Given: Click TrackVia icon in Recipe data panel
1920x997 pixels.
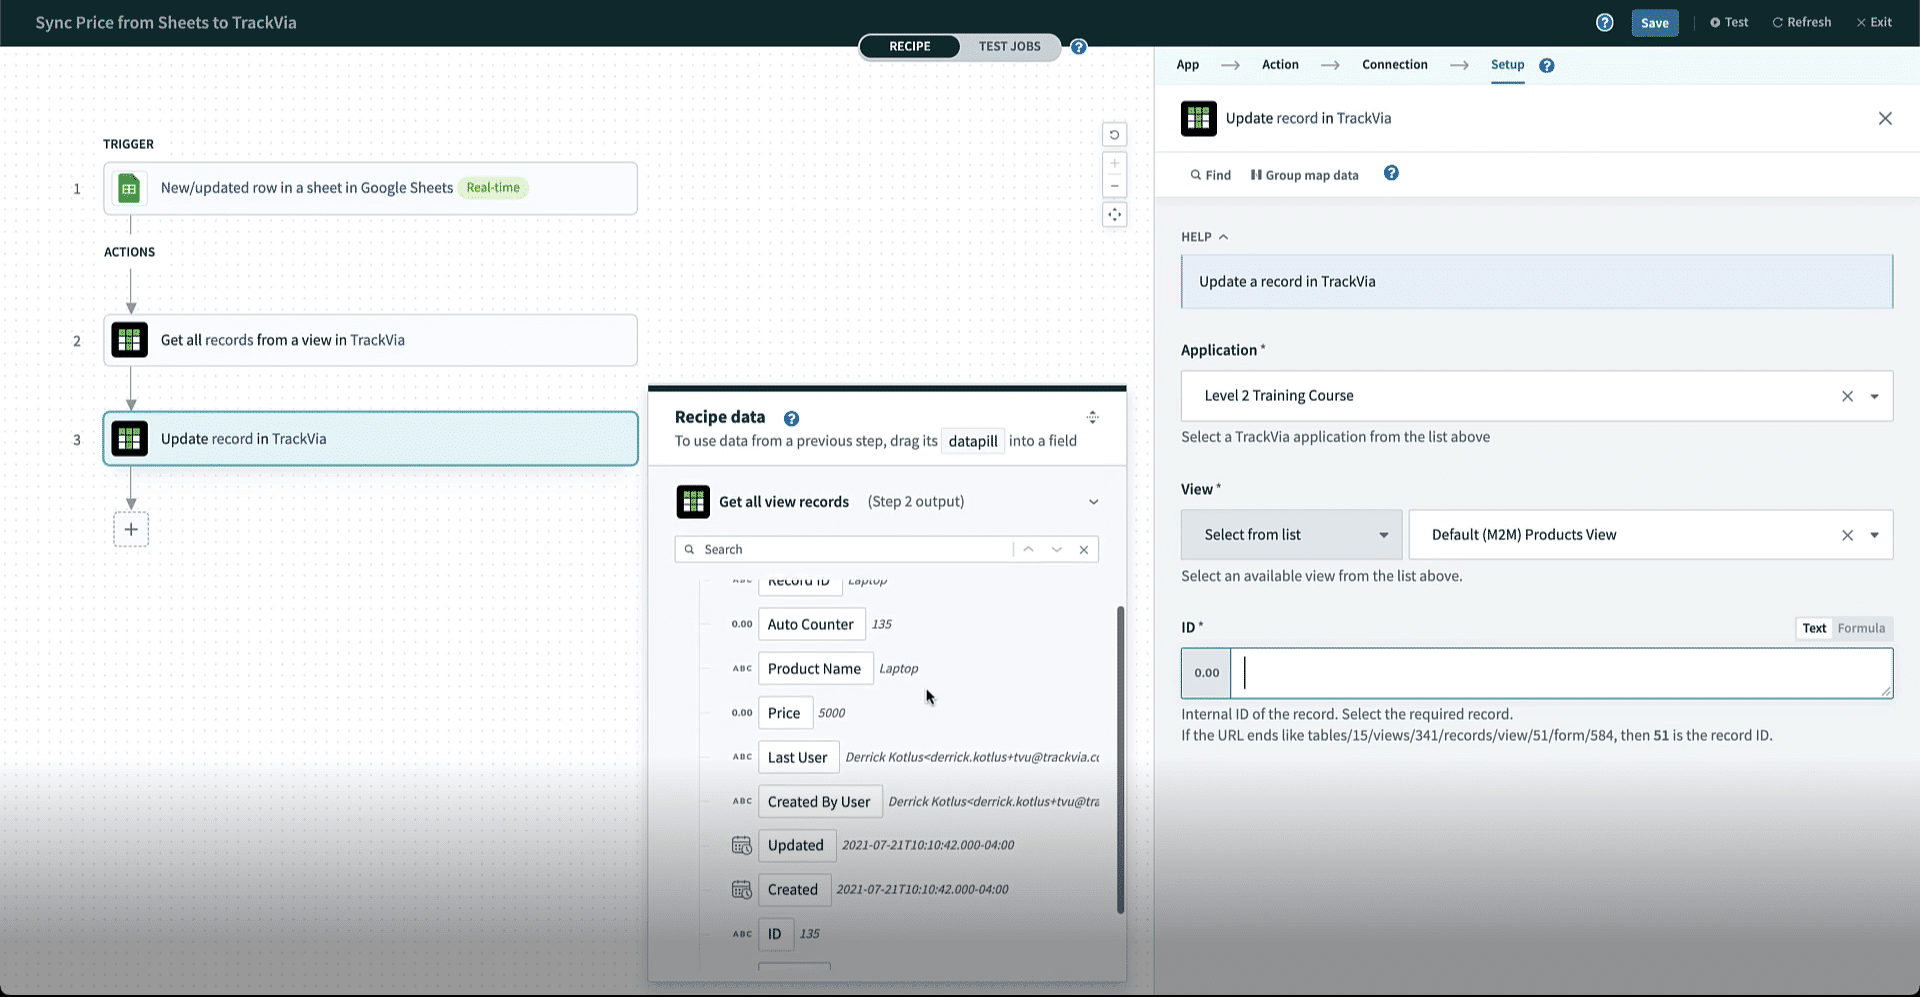Looking at the screenshot, I should (693, 502).
